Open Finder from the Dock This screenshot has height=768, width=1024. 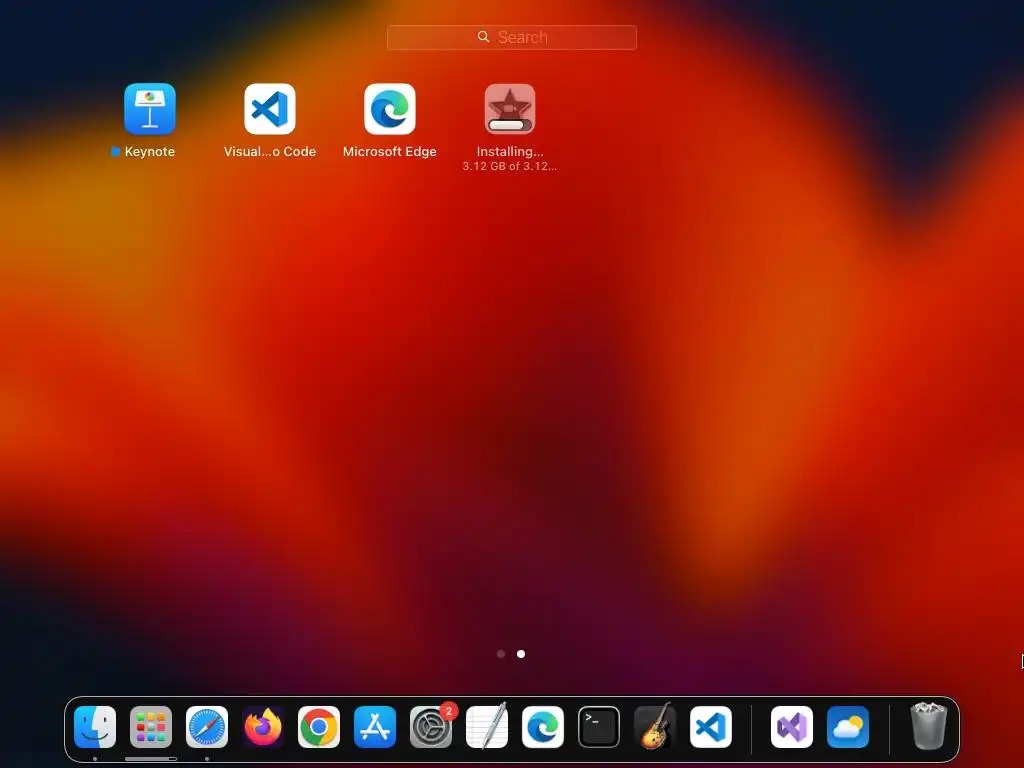pyautogui.click(x=95, y=727)
